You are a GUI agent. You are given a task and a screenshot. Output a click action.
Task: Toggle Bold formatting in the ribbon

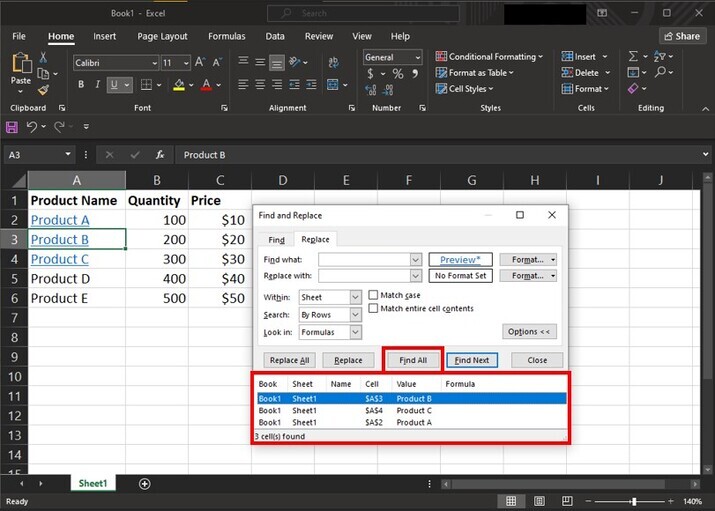(x=81, y=85)
